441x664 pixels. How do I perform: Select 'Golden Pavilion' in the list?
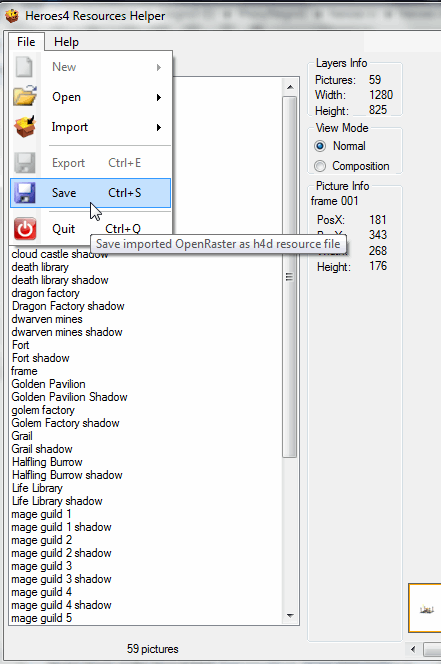click(48, 384)
